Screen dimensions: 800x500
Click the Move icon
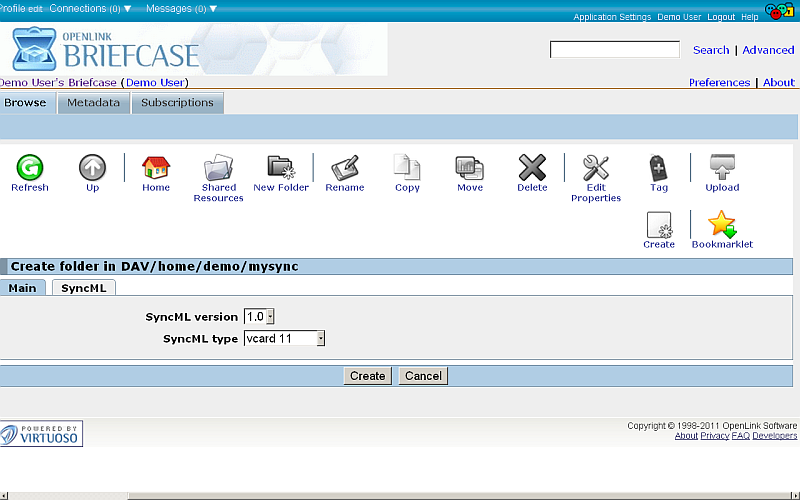469,168
